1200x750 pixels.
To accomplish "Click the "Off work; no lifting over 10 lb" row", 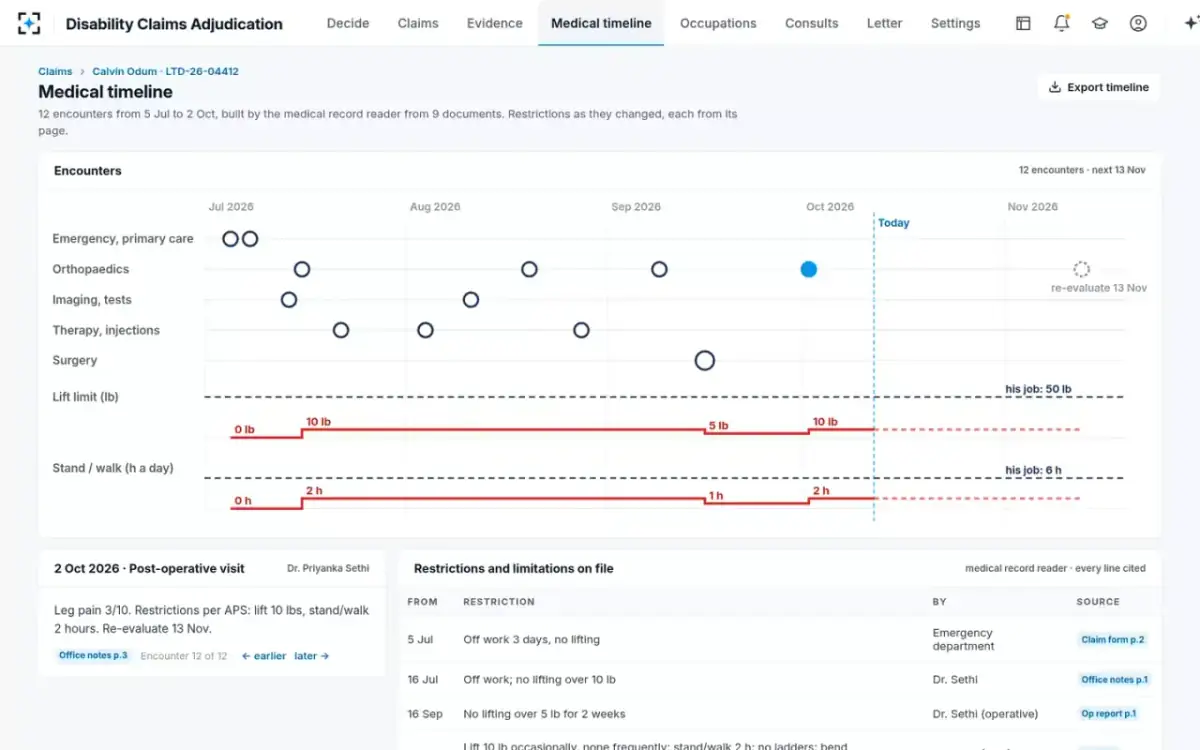I will (x=779, y=680).
